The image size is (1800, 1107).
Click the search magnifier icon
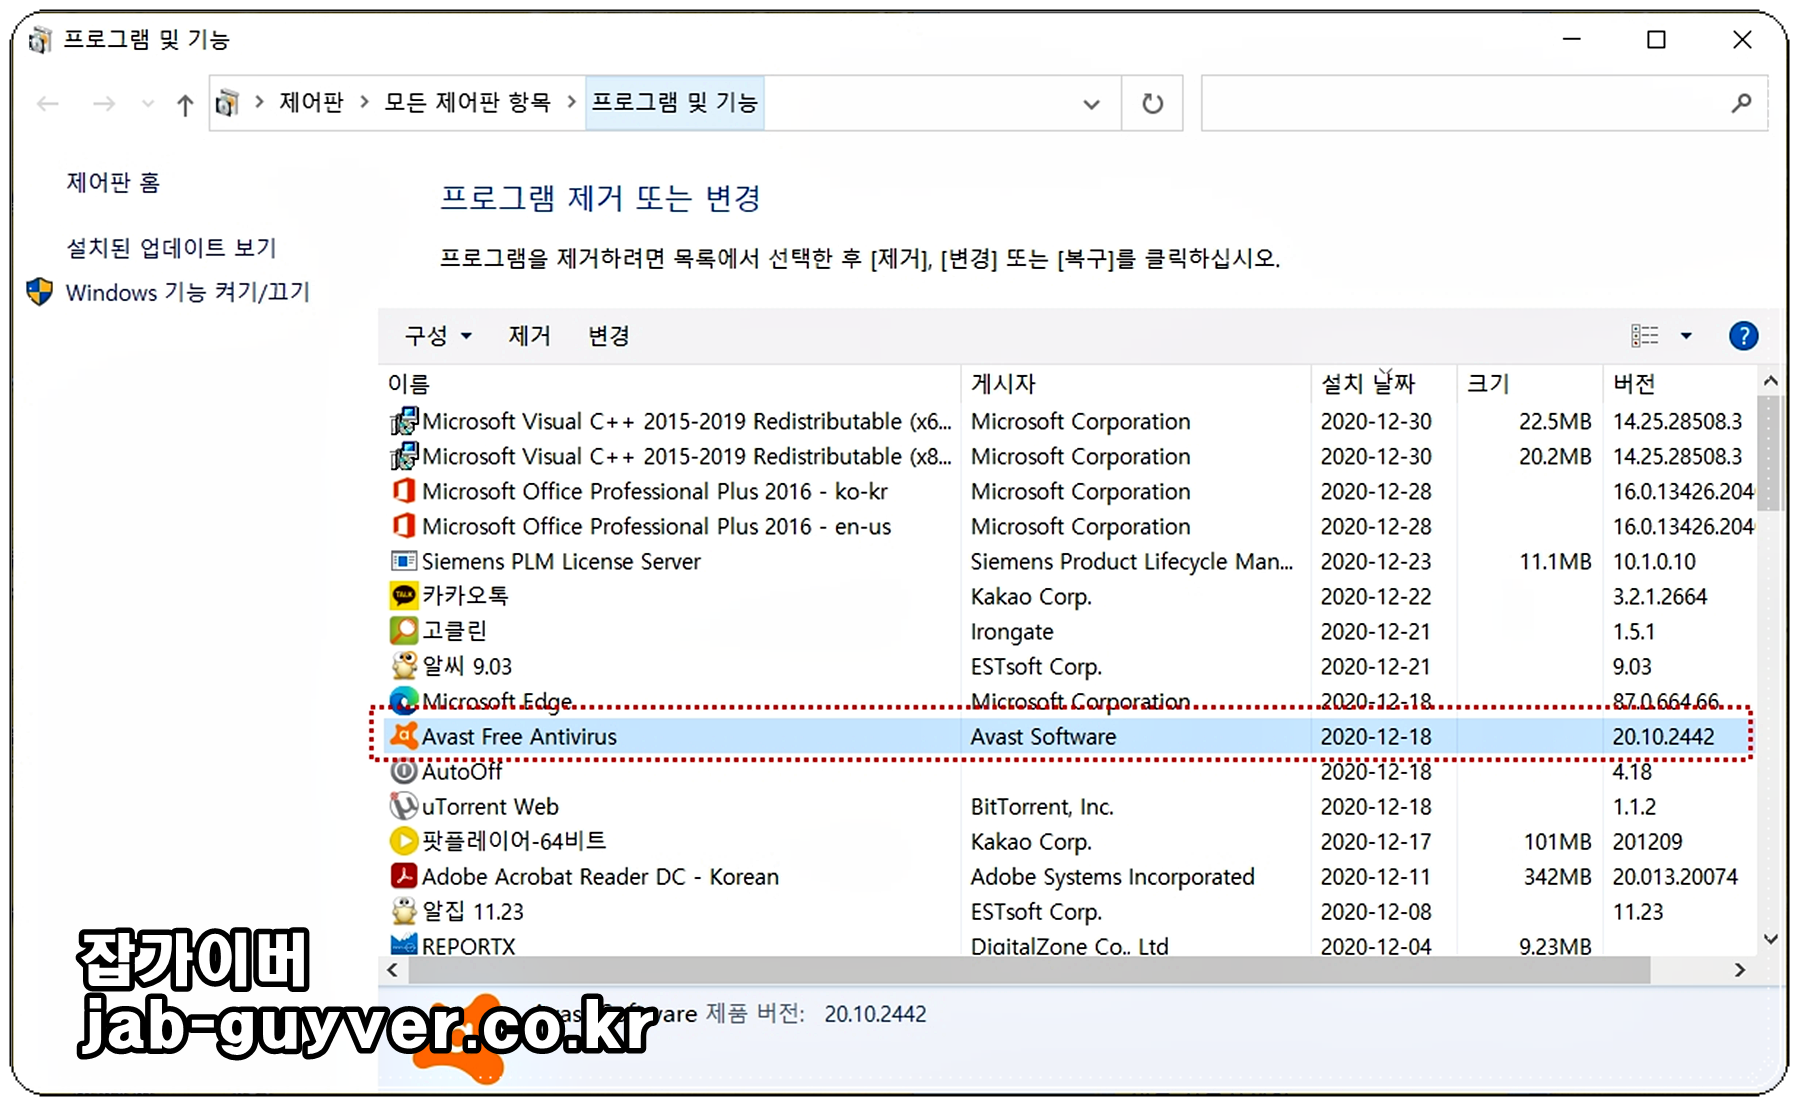coord(1741,103)
